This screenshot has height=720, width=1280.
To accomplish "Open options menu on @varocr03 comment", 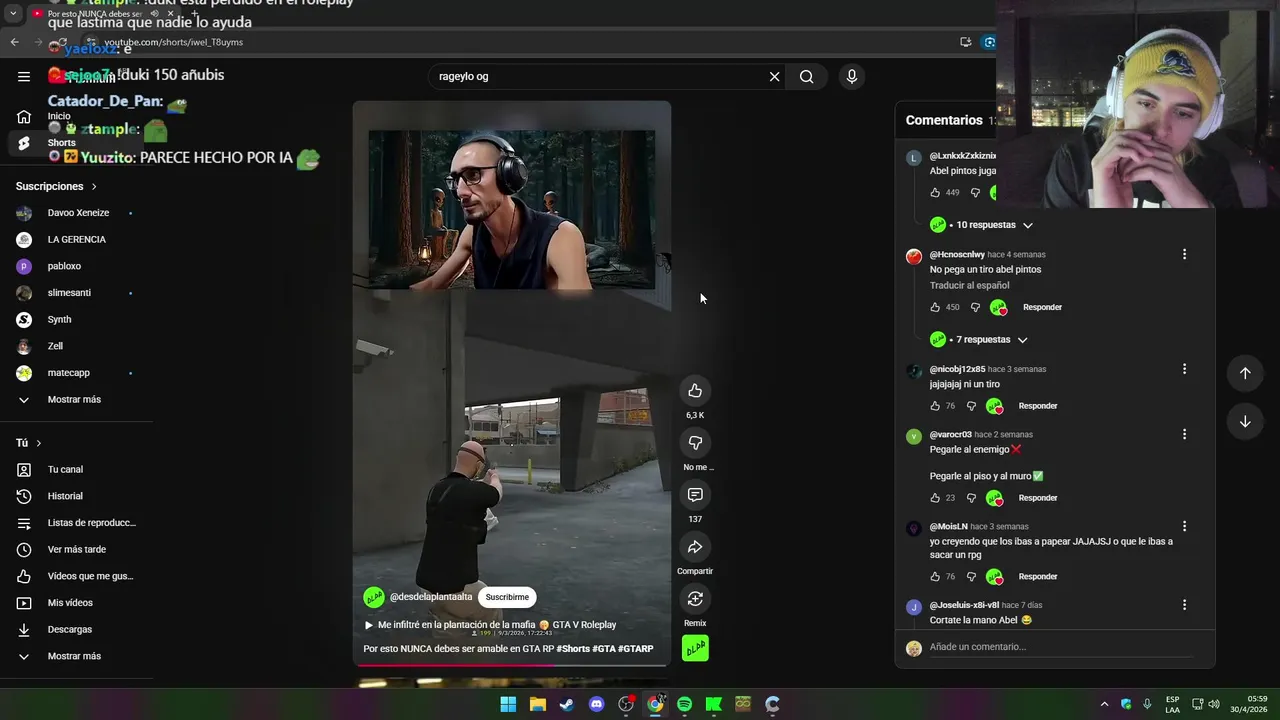I will click(x=1184, y=434).
